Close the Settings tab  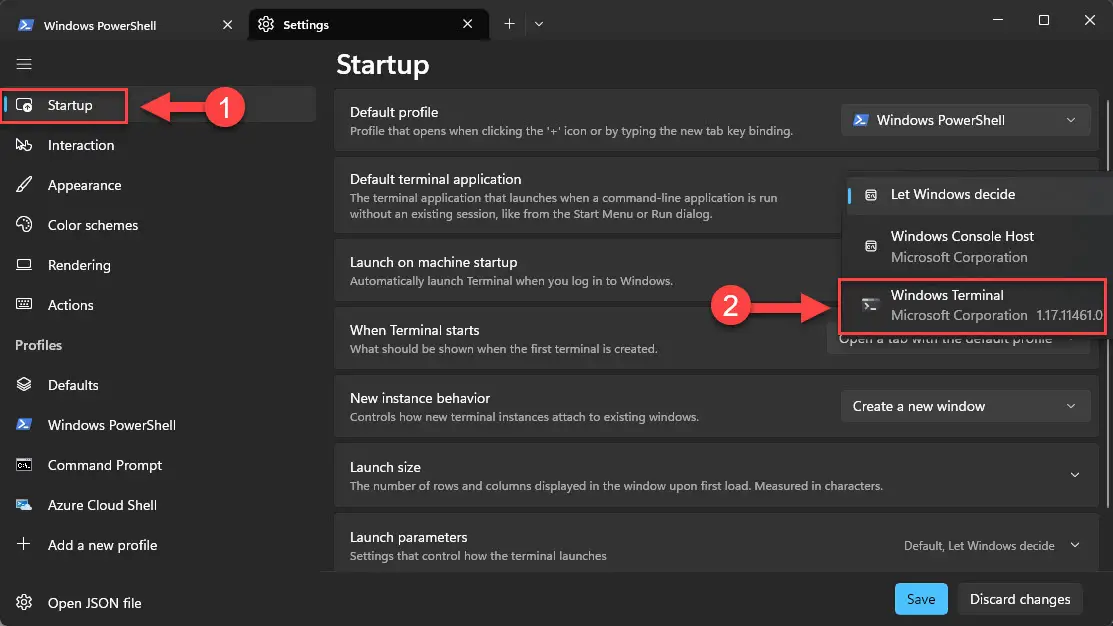(x=467, y=24)
